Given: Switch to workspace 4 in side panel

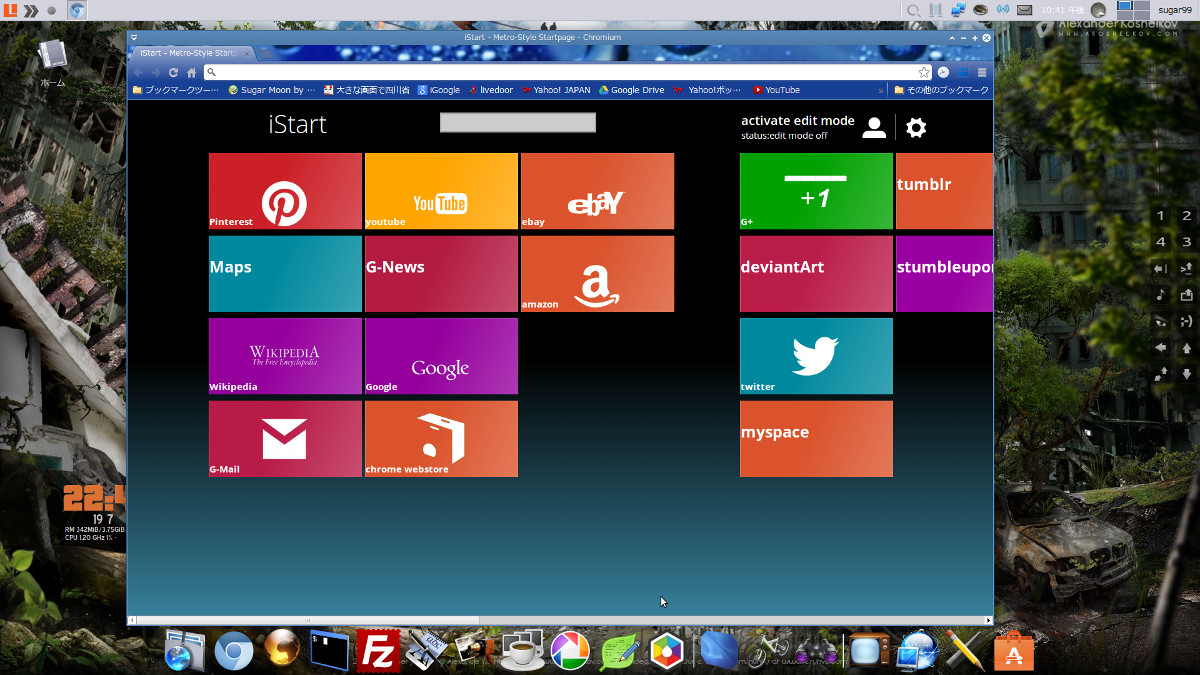Looking at the screenshot, I should 1161,242.
